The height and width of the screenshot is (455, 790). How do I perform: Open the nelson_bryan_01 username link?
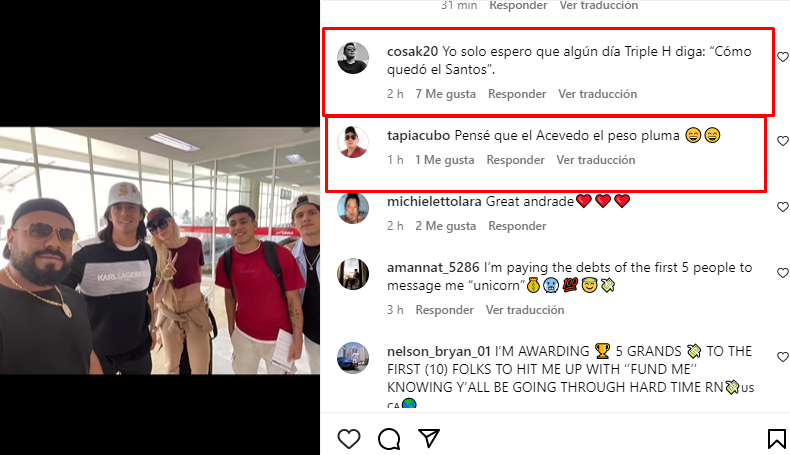[439, 351]
